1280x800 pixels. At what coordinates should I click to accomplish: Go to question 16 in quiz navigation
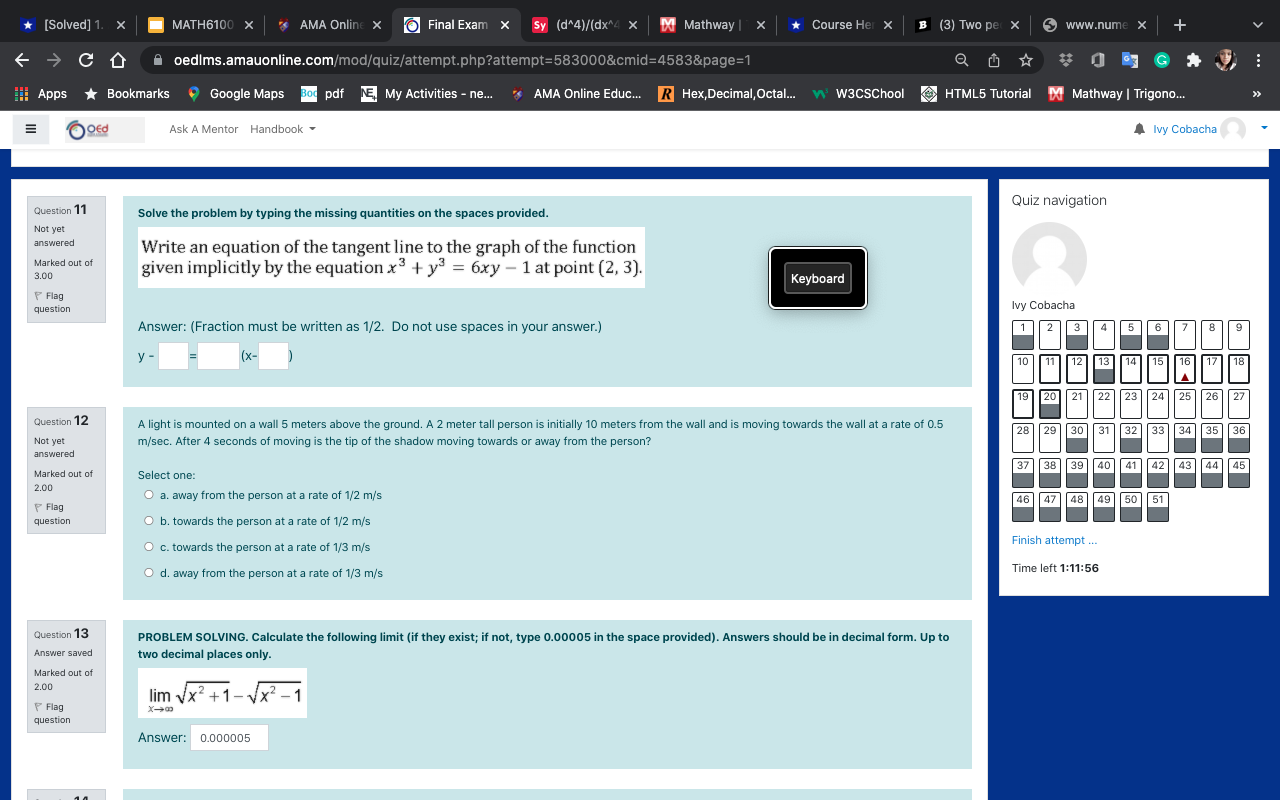click(1185, 368)
